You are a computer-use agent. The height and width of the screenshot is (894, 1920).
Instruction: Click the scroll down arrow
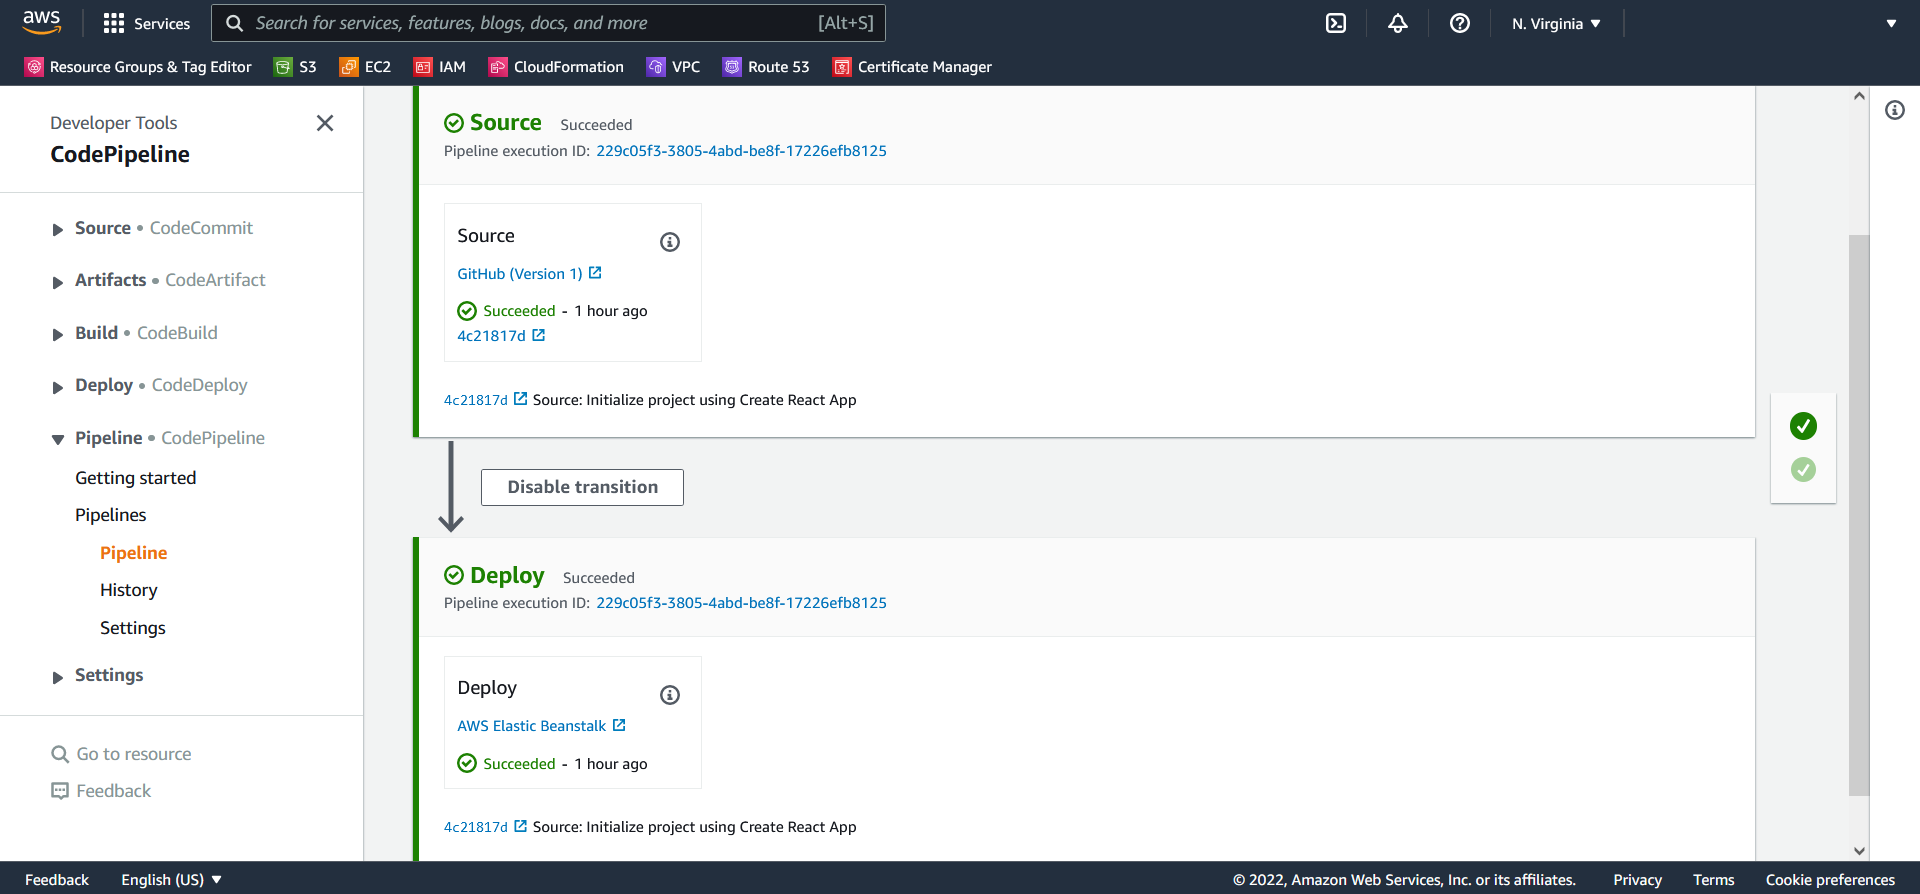pos(1859,851)
